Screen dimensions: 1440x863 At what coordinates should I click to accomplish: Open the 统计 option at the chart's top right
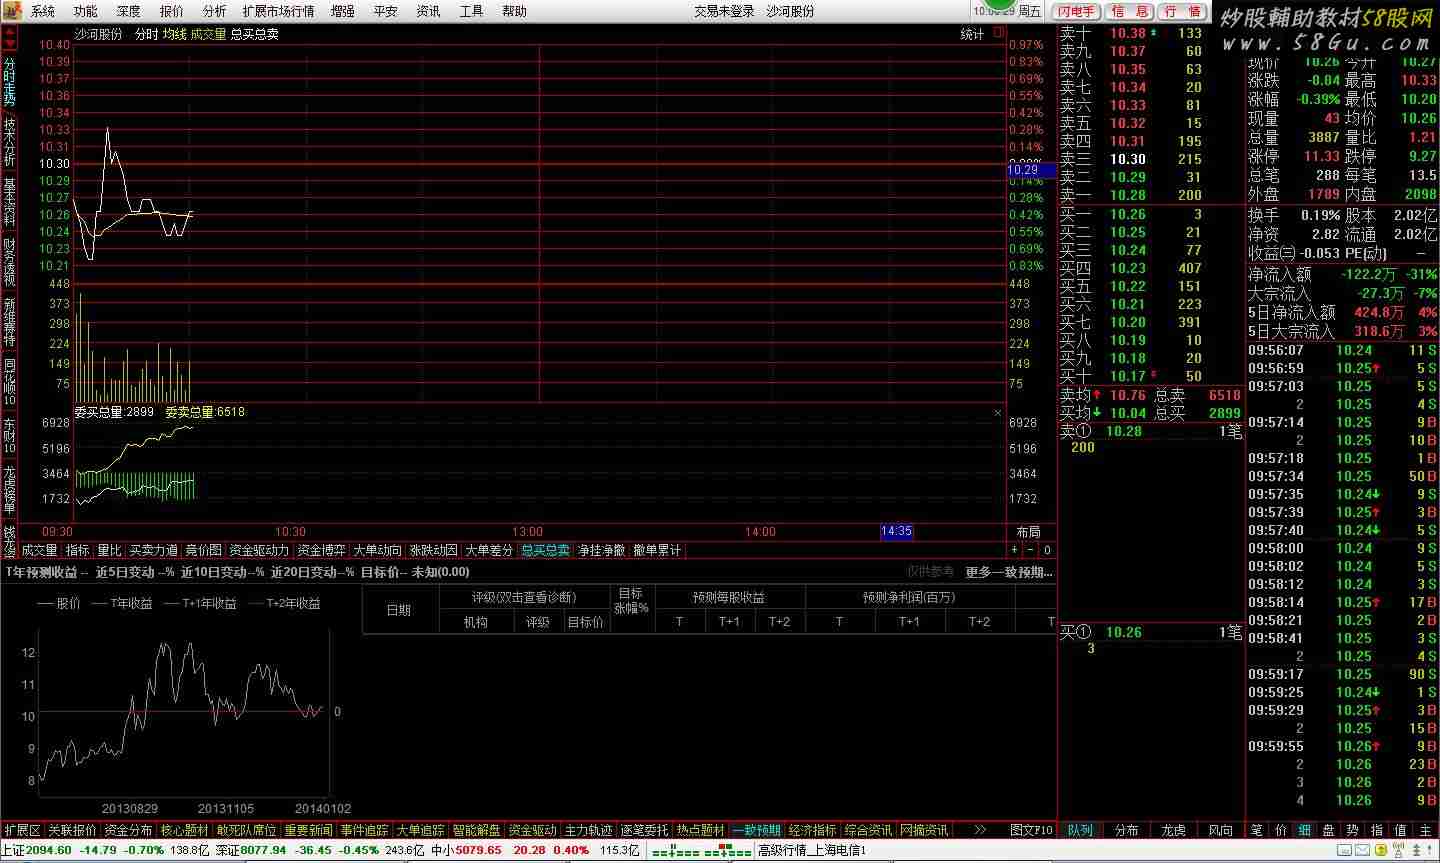tap(972, 34)
